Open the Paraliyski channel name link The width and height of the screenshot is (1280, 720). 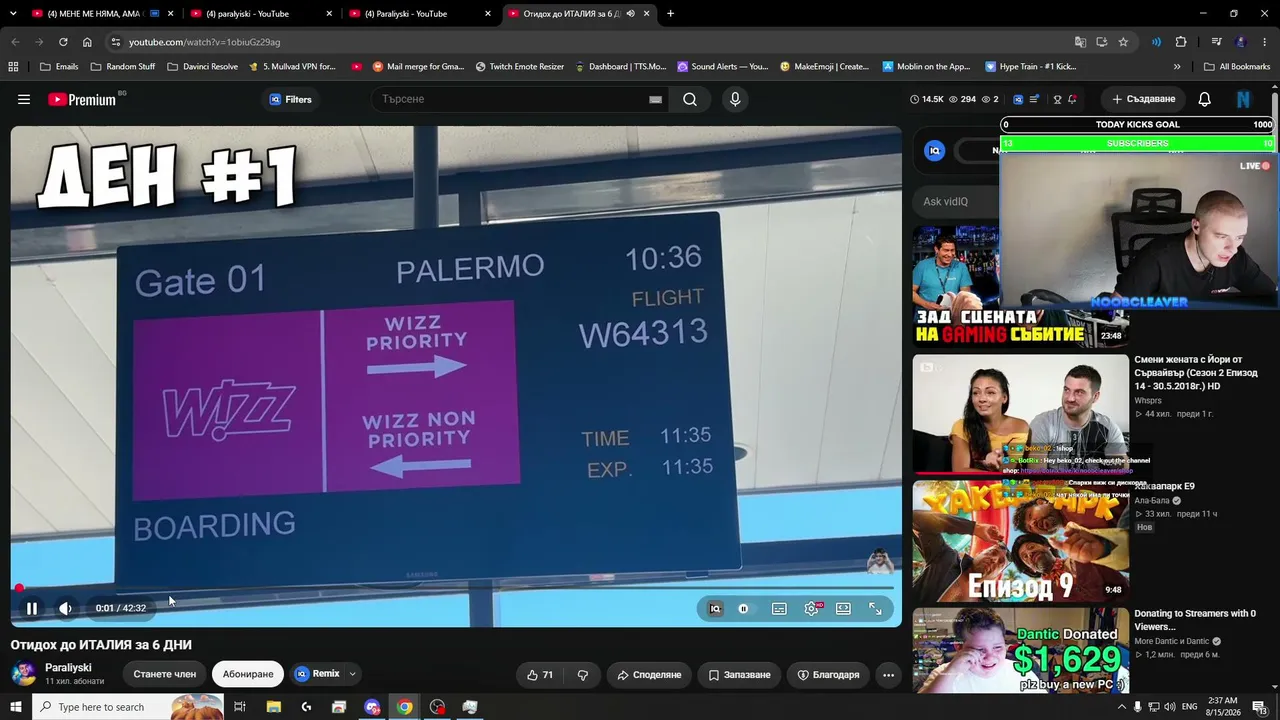tap(68, 667)
